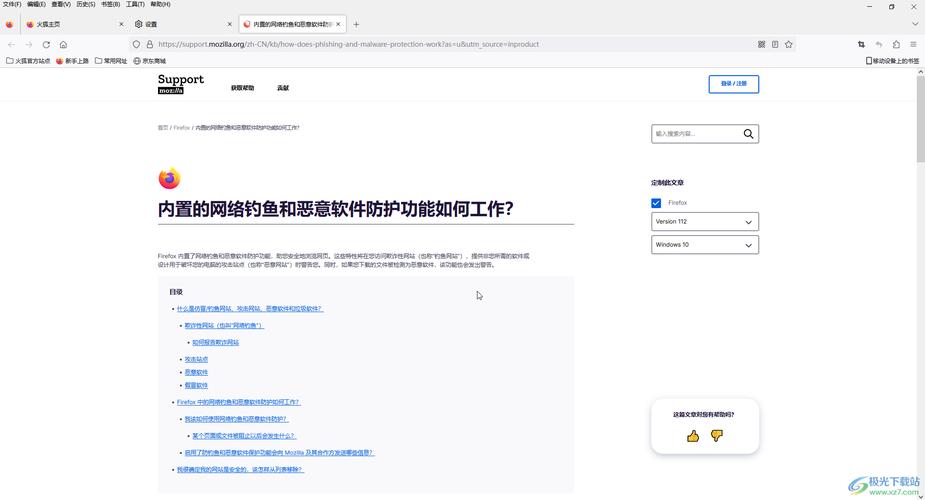This screenshot has height=500, width=925.
Task: Reload the current page
Action: pyautogui.click(x=46, y=44)
